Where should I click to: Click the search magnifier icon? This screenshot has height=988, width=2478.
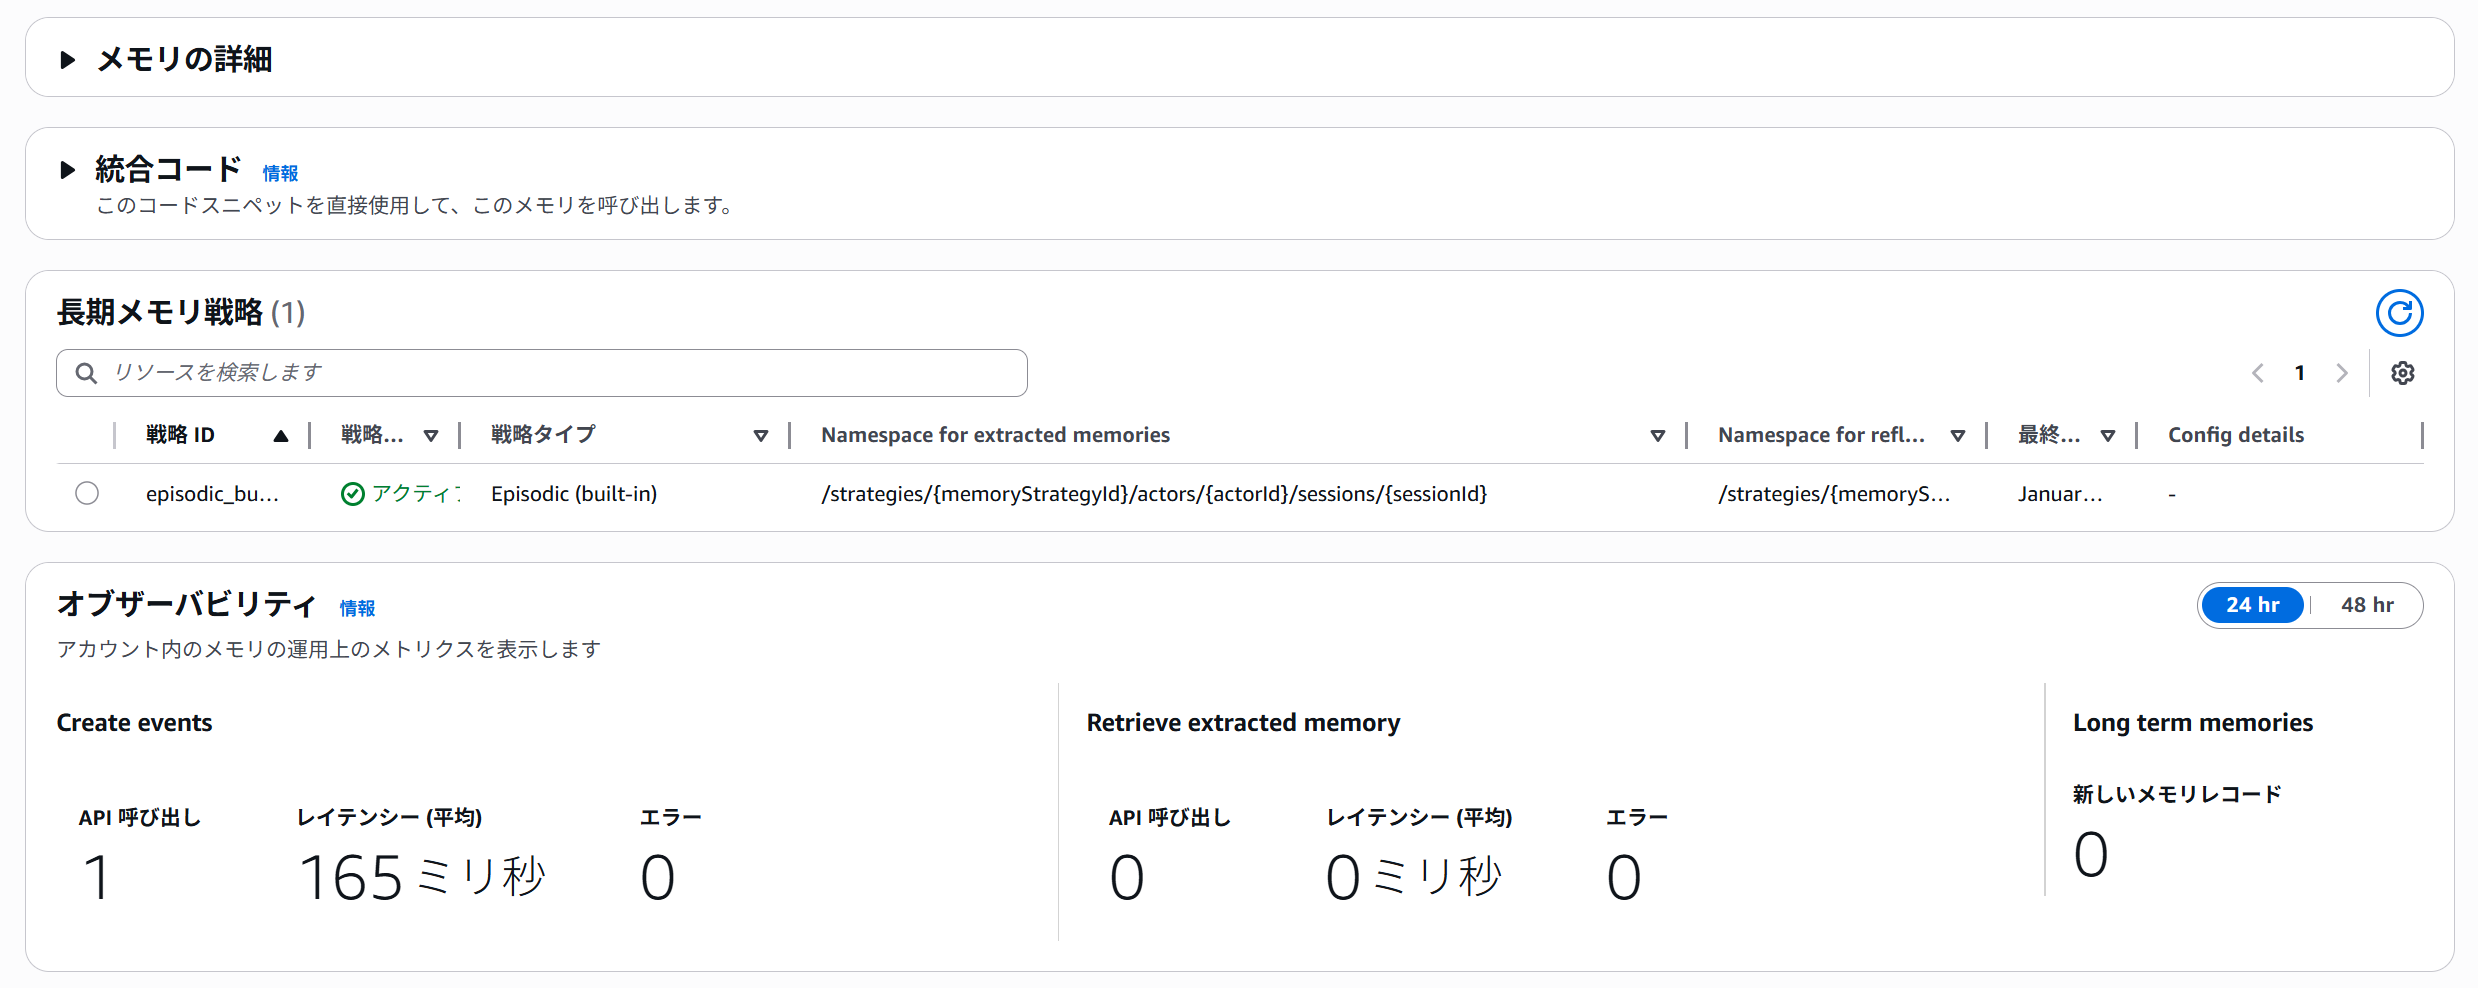(x=87, y=373)
